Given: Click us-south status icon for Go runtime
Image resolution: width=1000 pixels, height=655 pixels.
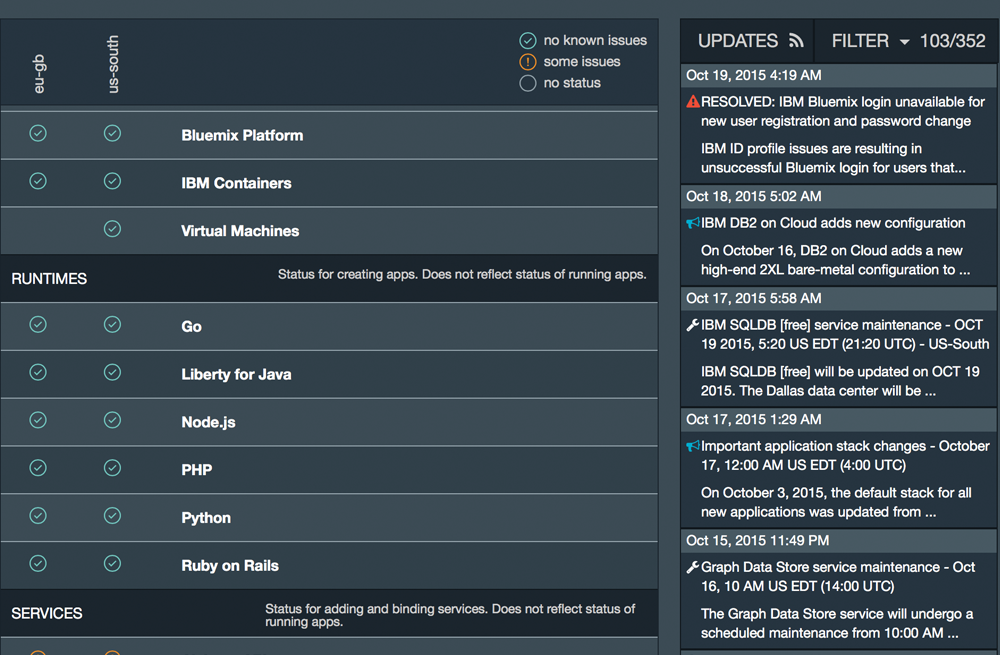Looking at the screenshot, I should 112,325.
